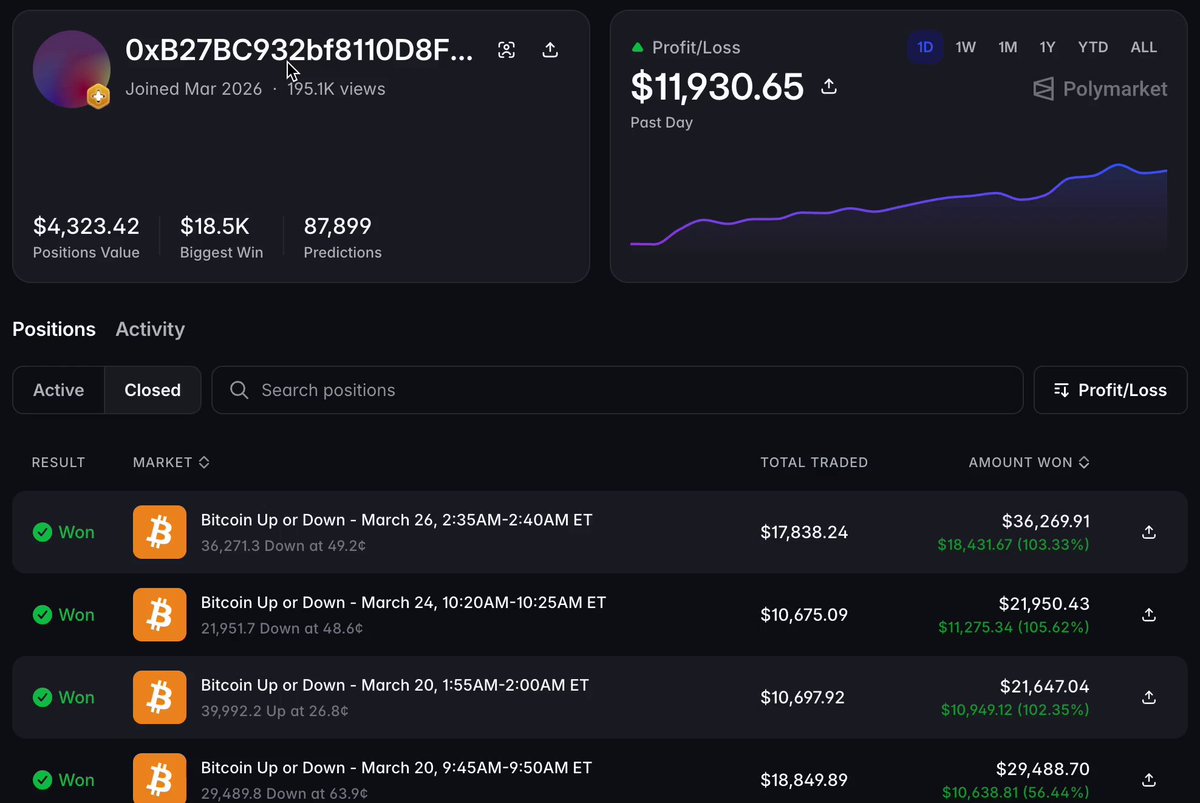Click the share icon beside the wallet address
Image resolution: width=1200 pixels, height=803 pixels.
click(x=550, y=50)
